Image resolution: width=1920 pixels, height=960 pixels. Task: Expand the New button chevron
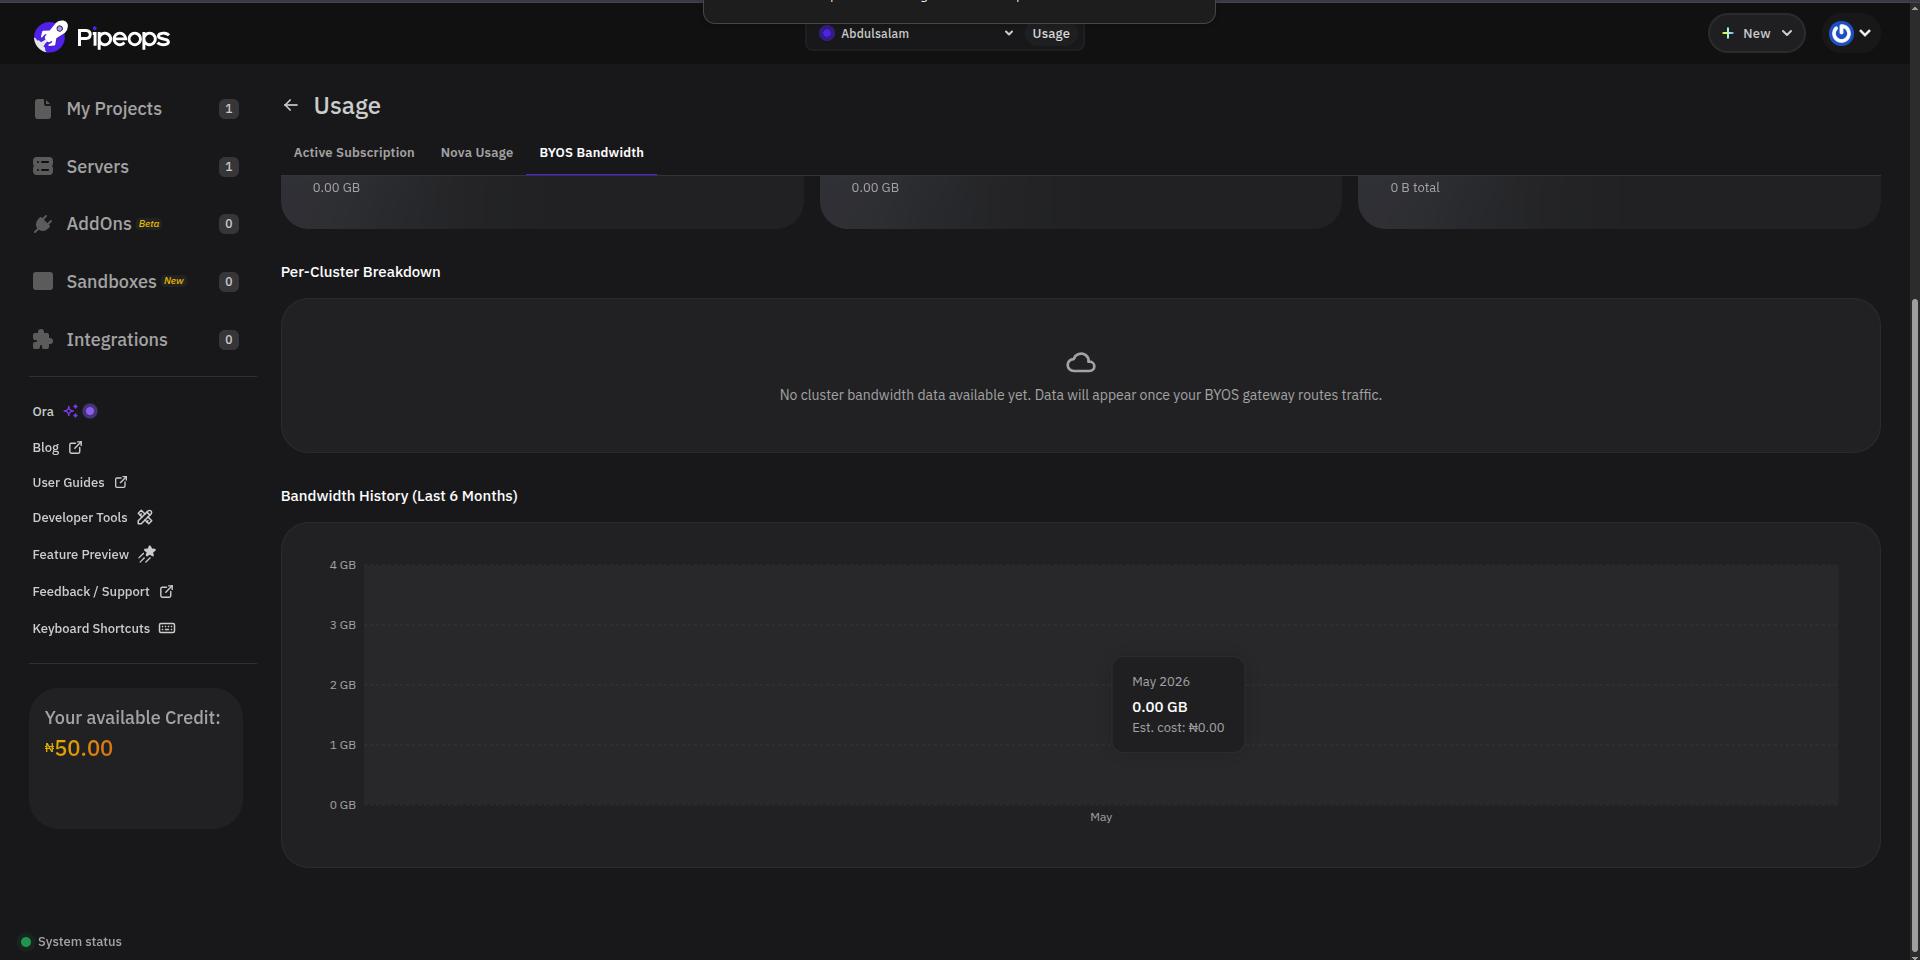pos(1787,33)
